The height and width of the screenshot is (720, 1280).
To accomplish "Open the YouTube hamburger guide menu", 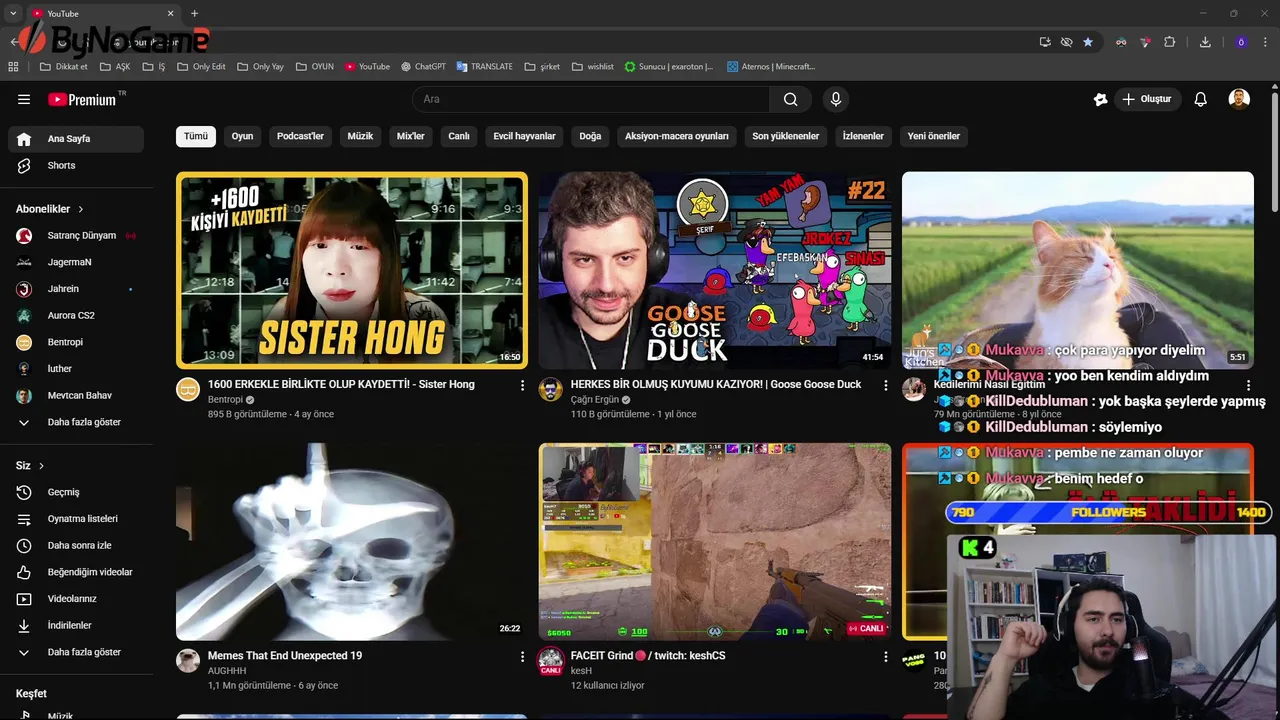I will pos(24,99).
